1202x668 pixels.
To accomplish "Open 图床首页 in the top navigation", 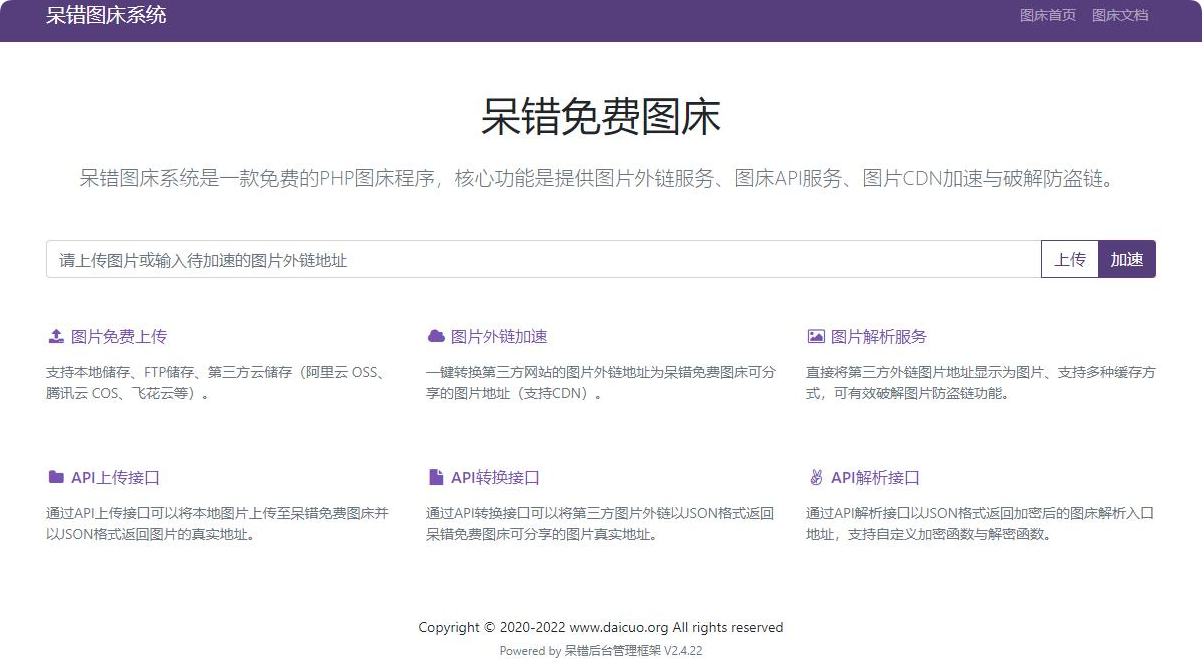I will click(x=1046, y=15).
